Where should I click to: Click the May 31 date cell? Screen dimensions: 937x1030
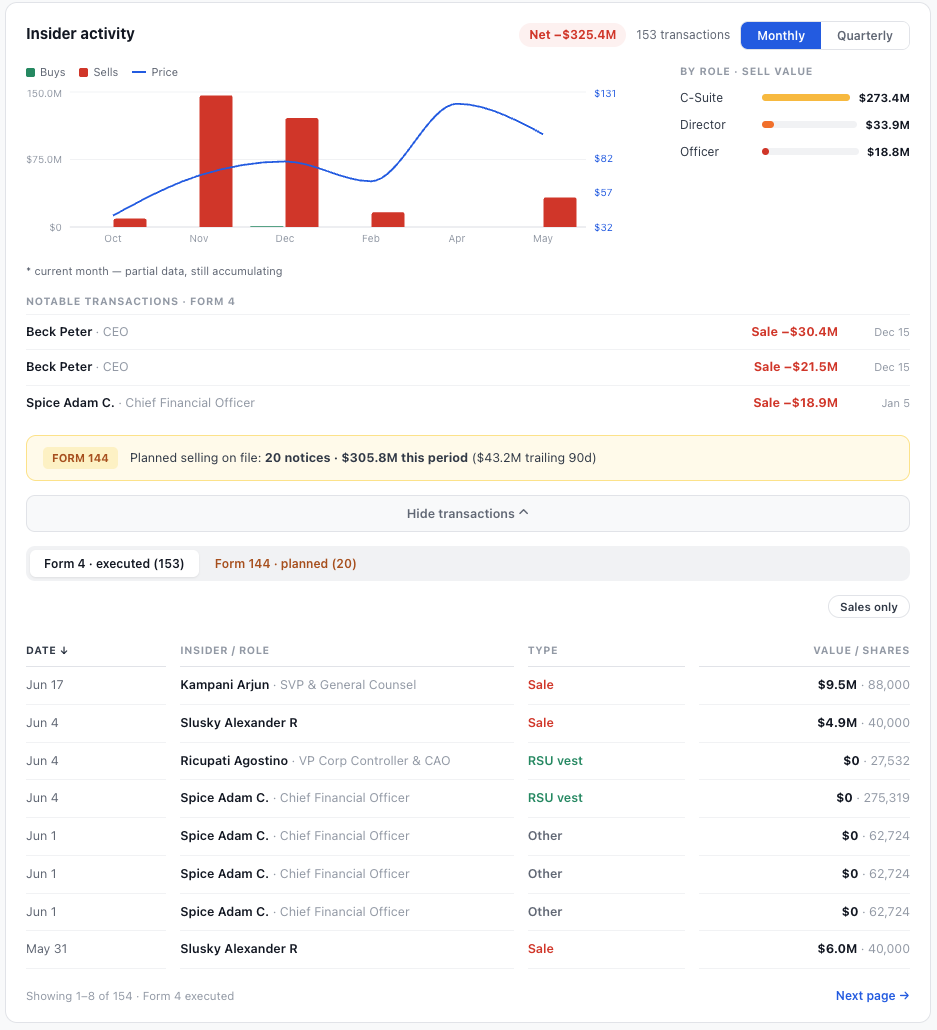coord(47,949)
